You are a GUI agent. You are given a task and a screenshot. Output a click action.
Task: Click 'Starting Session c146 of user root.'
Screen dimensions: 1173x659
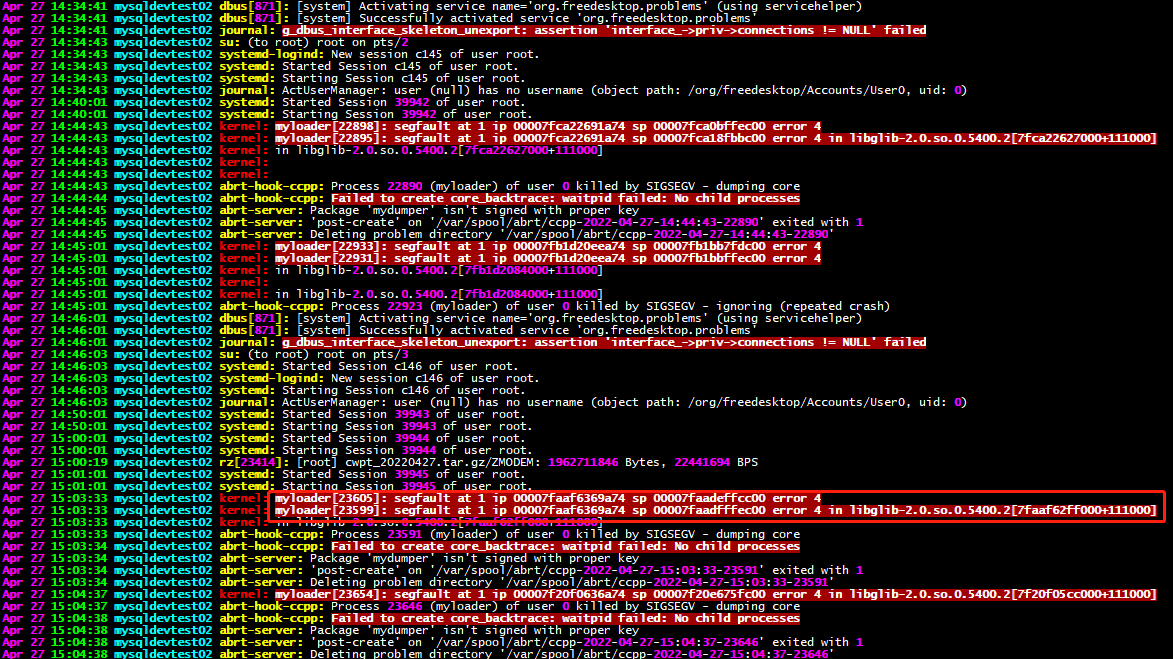coord(403,390)
